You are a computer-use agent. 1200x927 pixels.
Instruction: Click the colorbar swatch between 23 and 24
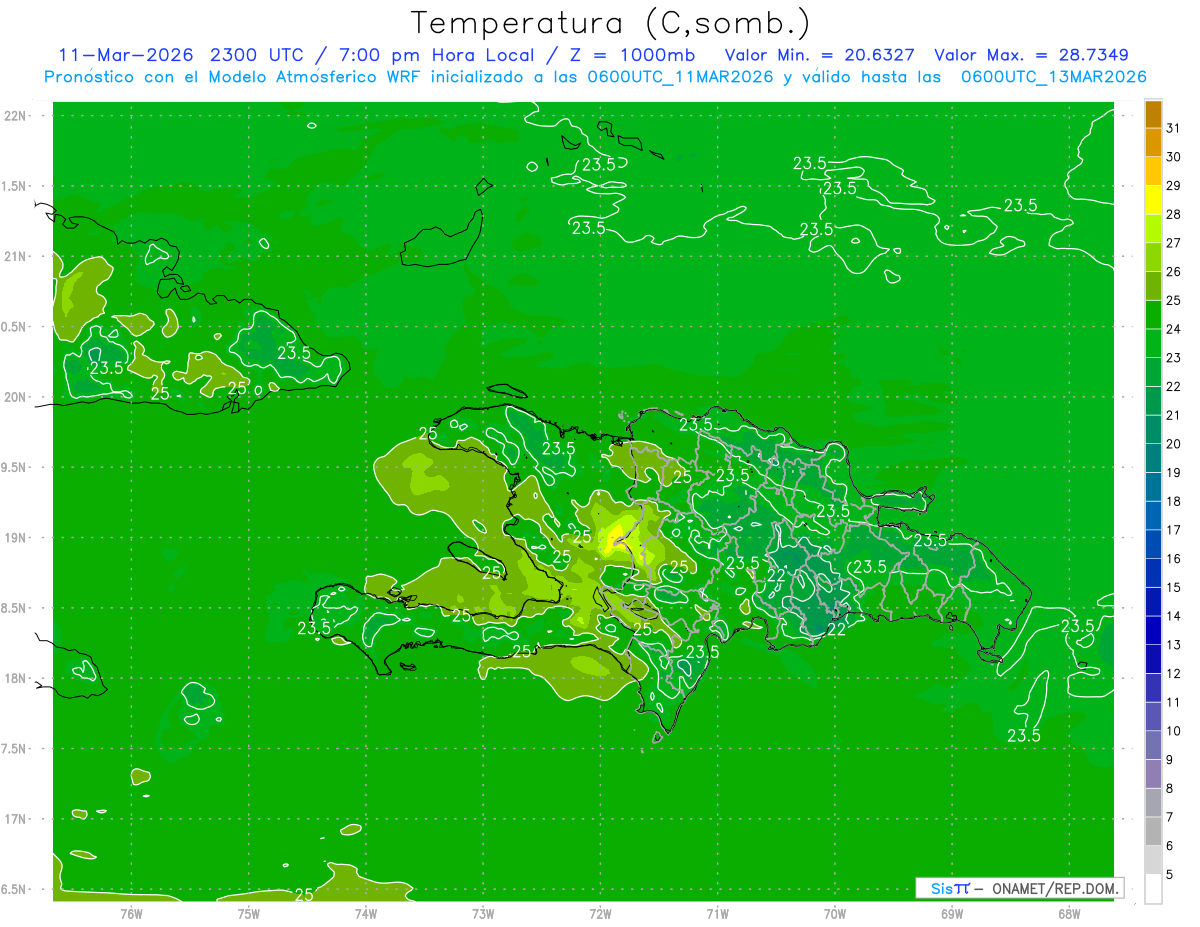1153,344
